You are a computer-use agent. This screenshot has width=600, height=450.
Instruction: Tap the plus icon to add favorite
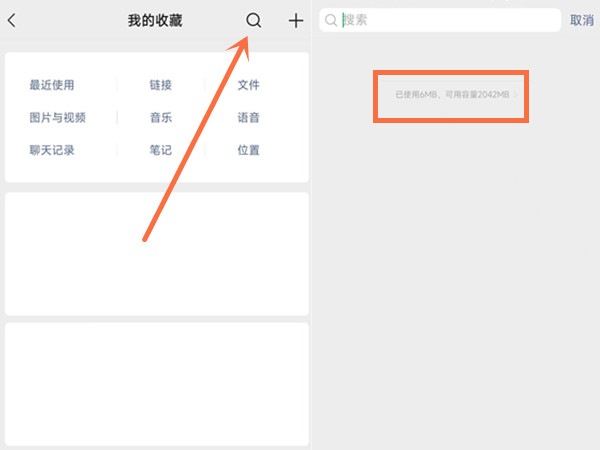[x=296, y=21]
